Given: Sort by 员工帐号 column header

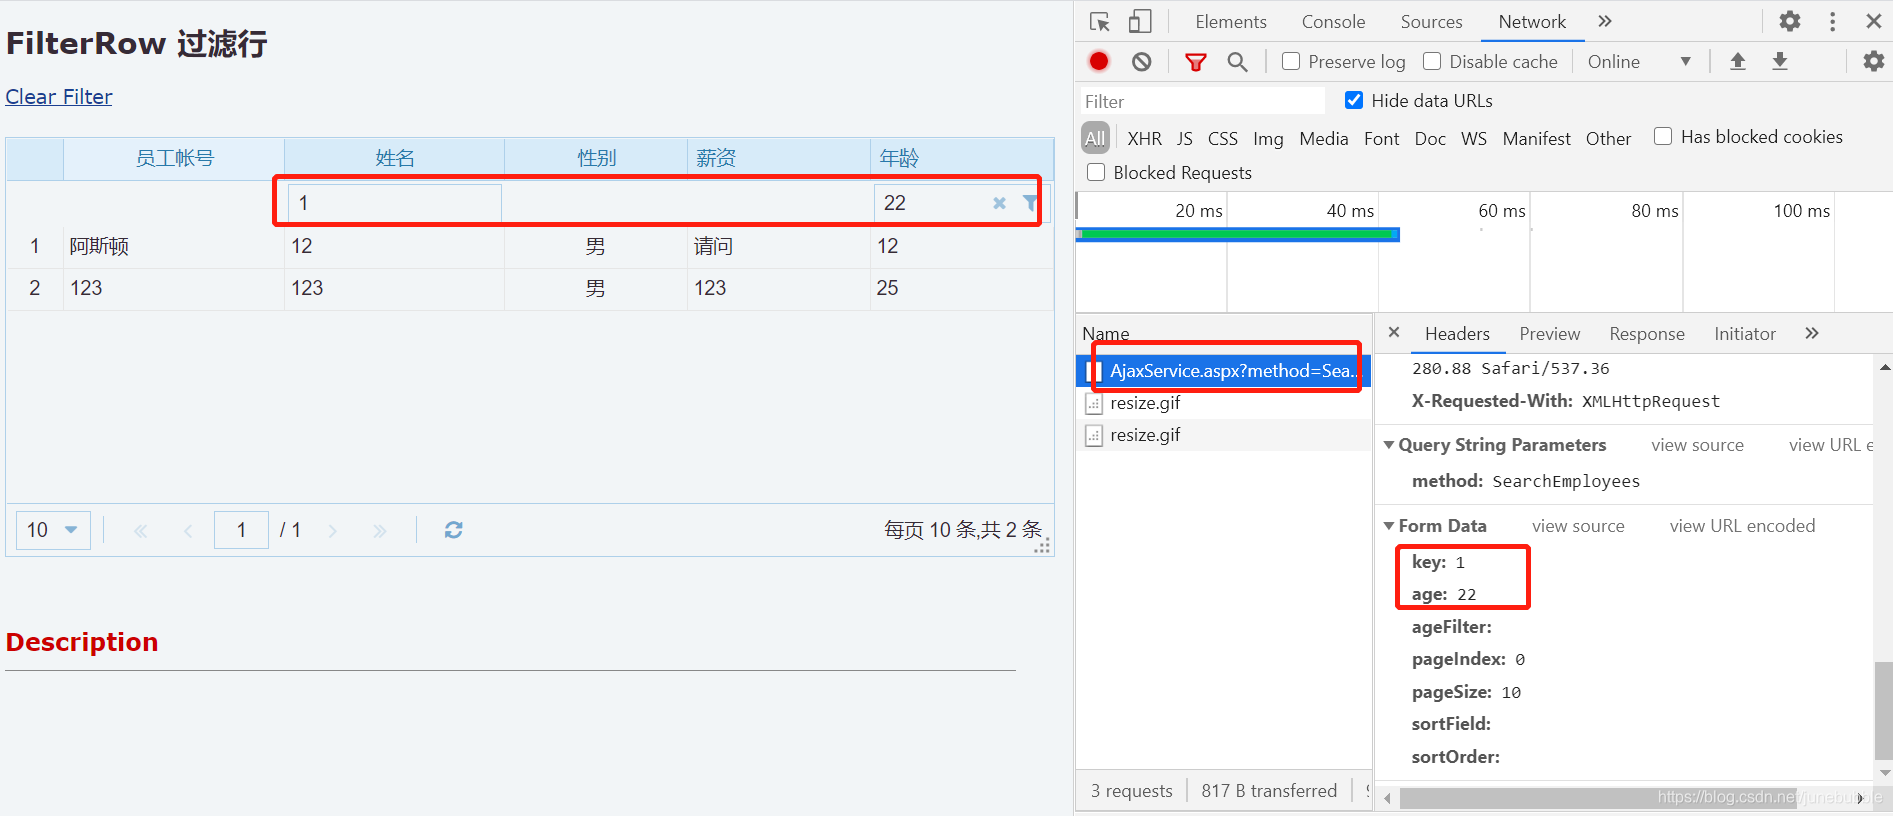Looking at the screenshot, I should tap(174, 158).
